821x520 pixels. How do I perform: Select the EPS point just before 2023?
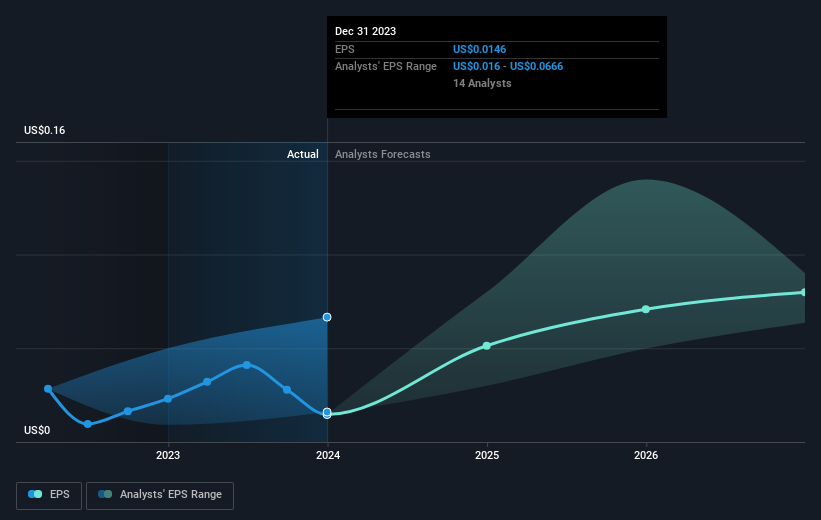[128, 412]
